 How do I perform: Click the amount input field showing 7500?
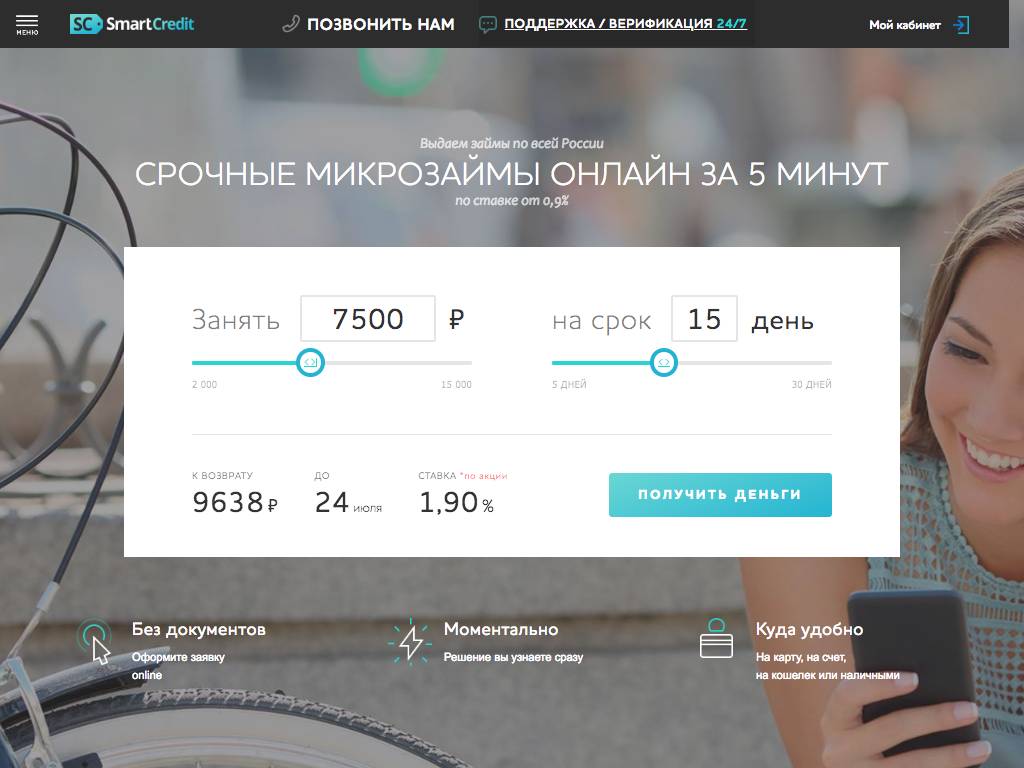(x=368, y=319)
